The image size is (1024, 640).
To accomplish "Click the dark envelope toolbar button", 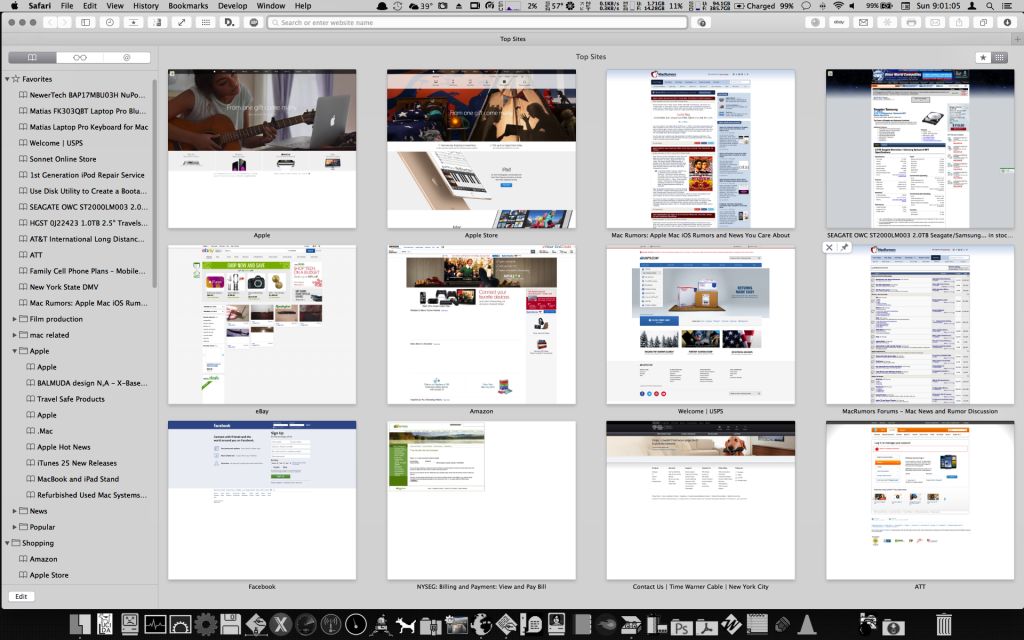I will (863, 22).
